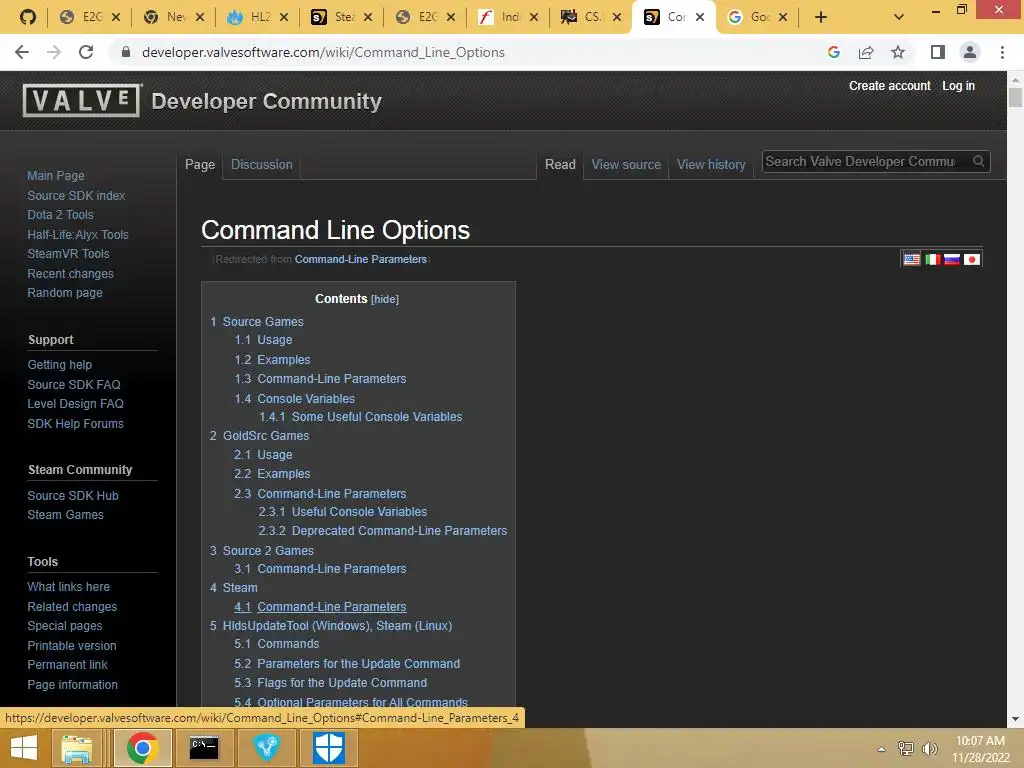The image size is (1024, 768).
Task: Open Source SDK index link
Action: [x=76, y=195]
